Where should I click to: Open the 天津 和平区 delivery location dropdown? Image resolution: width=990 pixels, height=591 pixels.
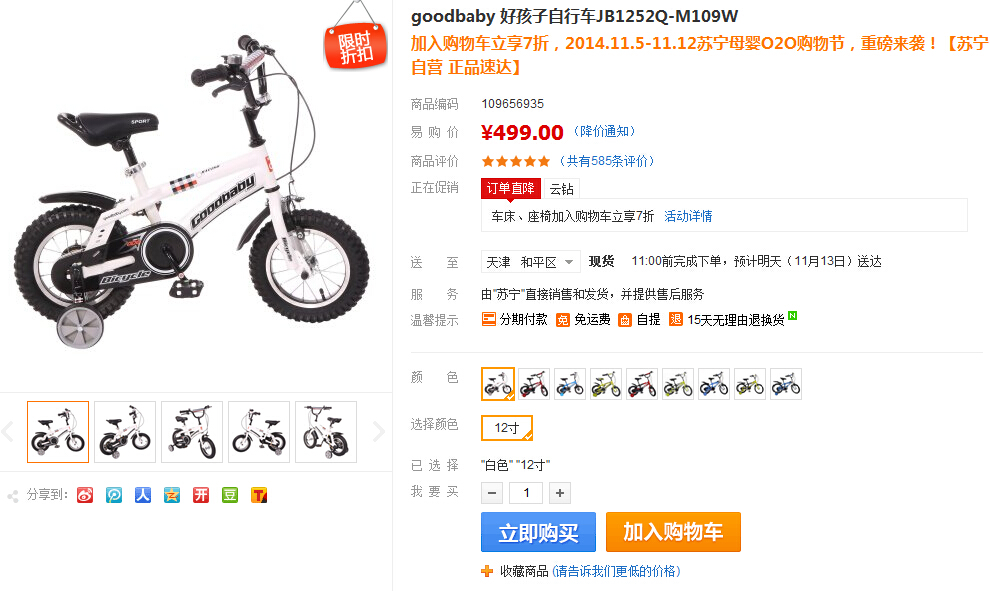pos(530,262)
